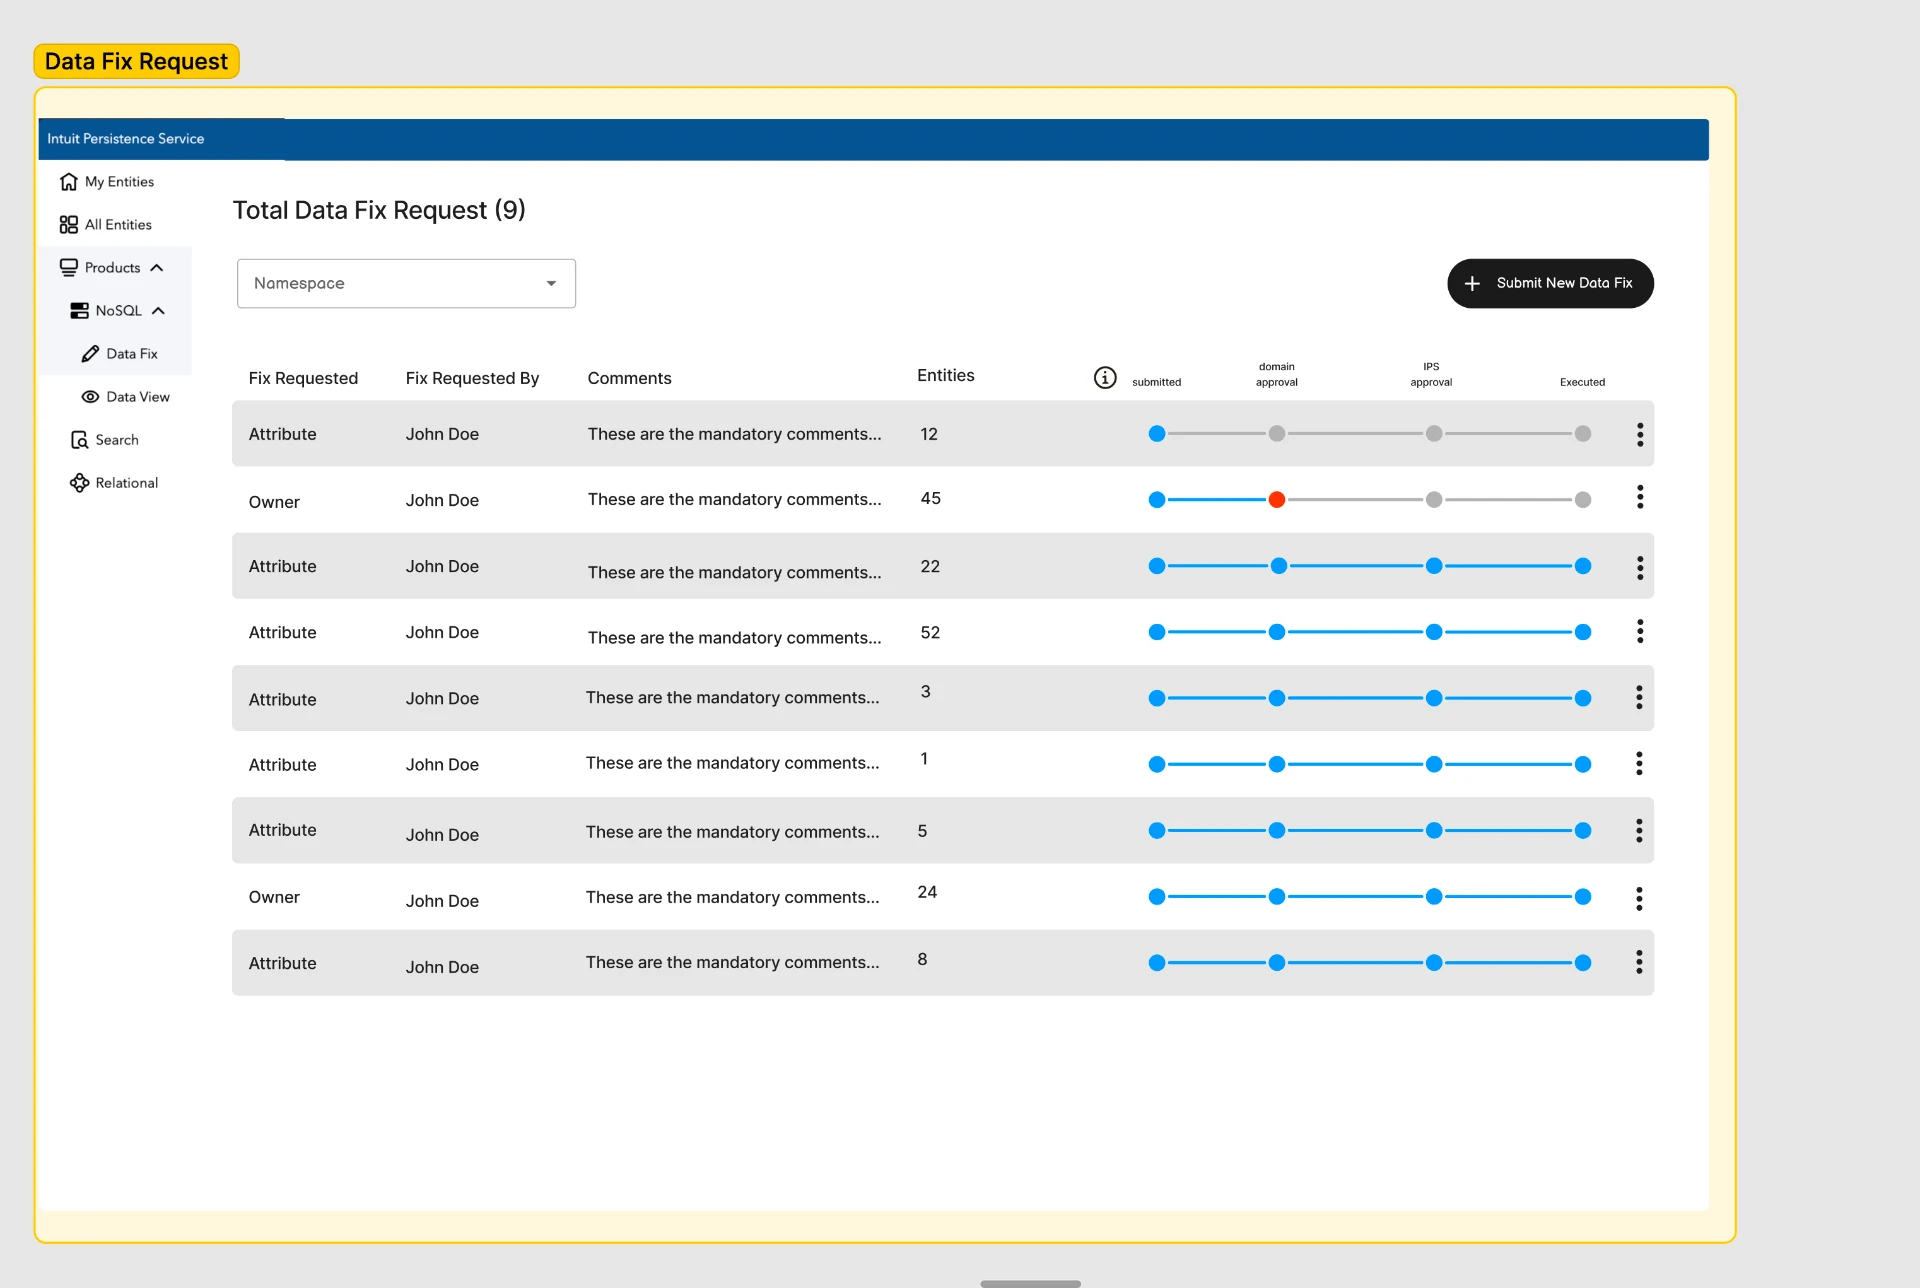Click the entities value 52

coord(930,632)
